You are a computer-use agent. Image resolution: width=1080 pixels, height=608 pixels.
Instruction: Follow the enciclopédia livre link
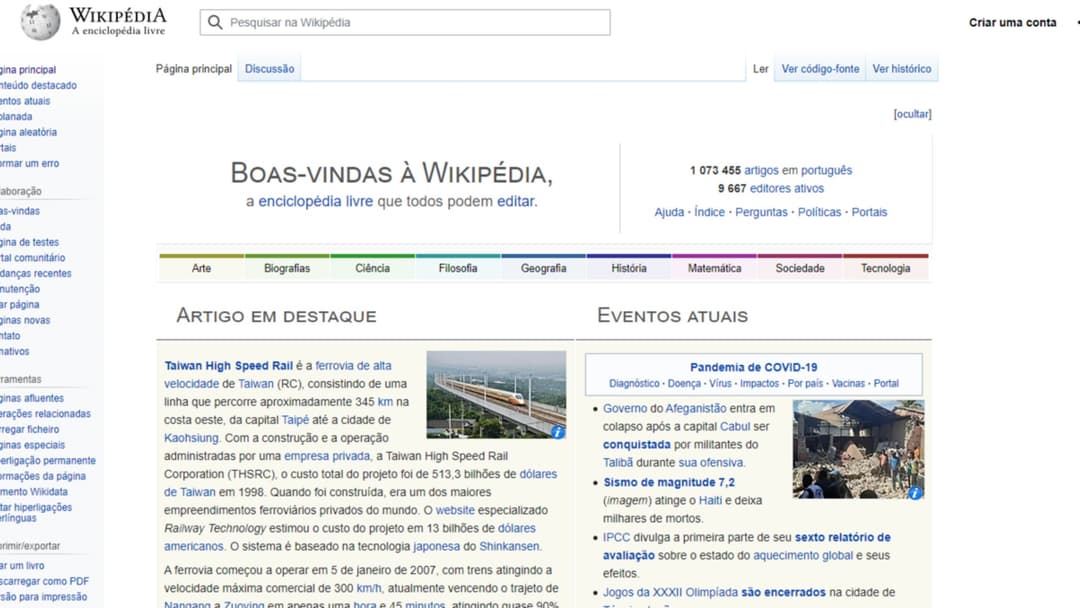pyautogui.click(x=315, y=201)
